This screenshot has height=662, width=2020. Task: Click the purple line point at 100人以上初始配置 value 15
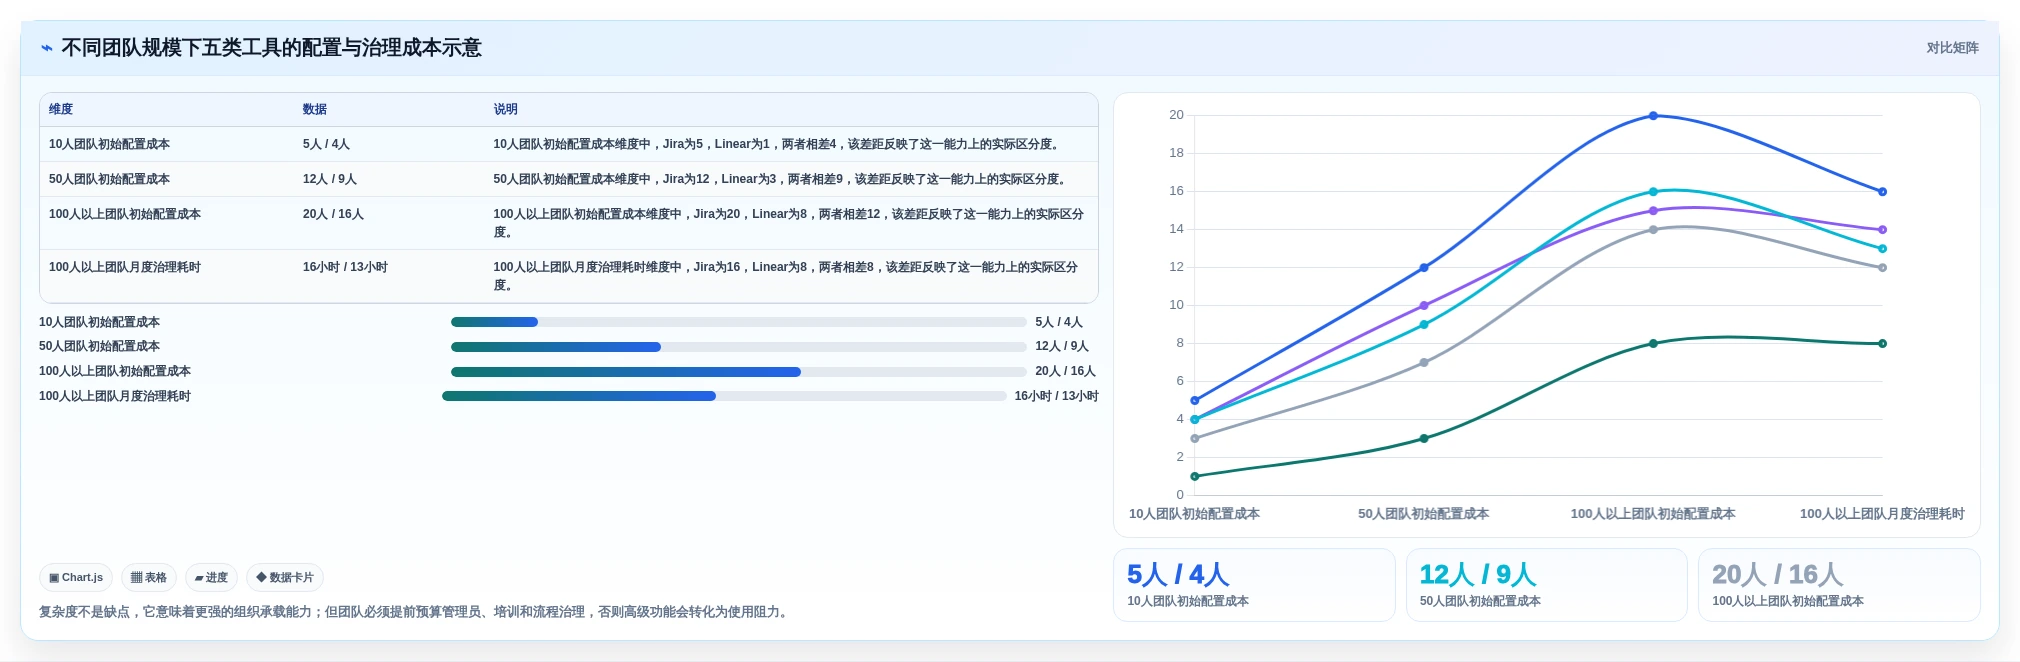pyautogui.click(x=1653, y=211)
